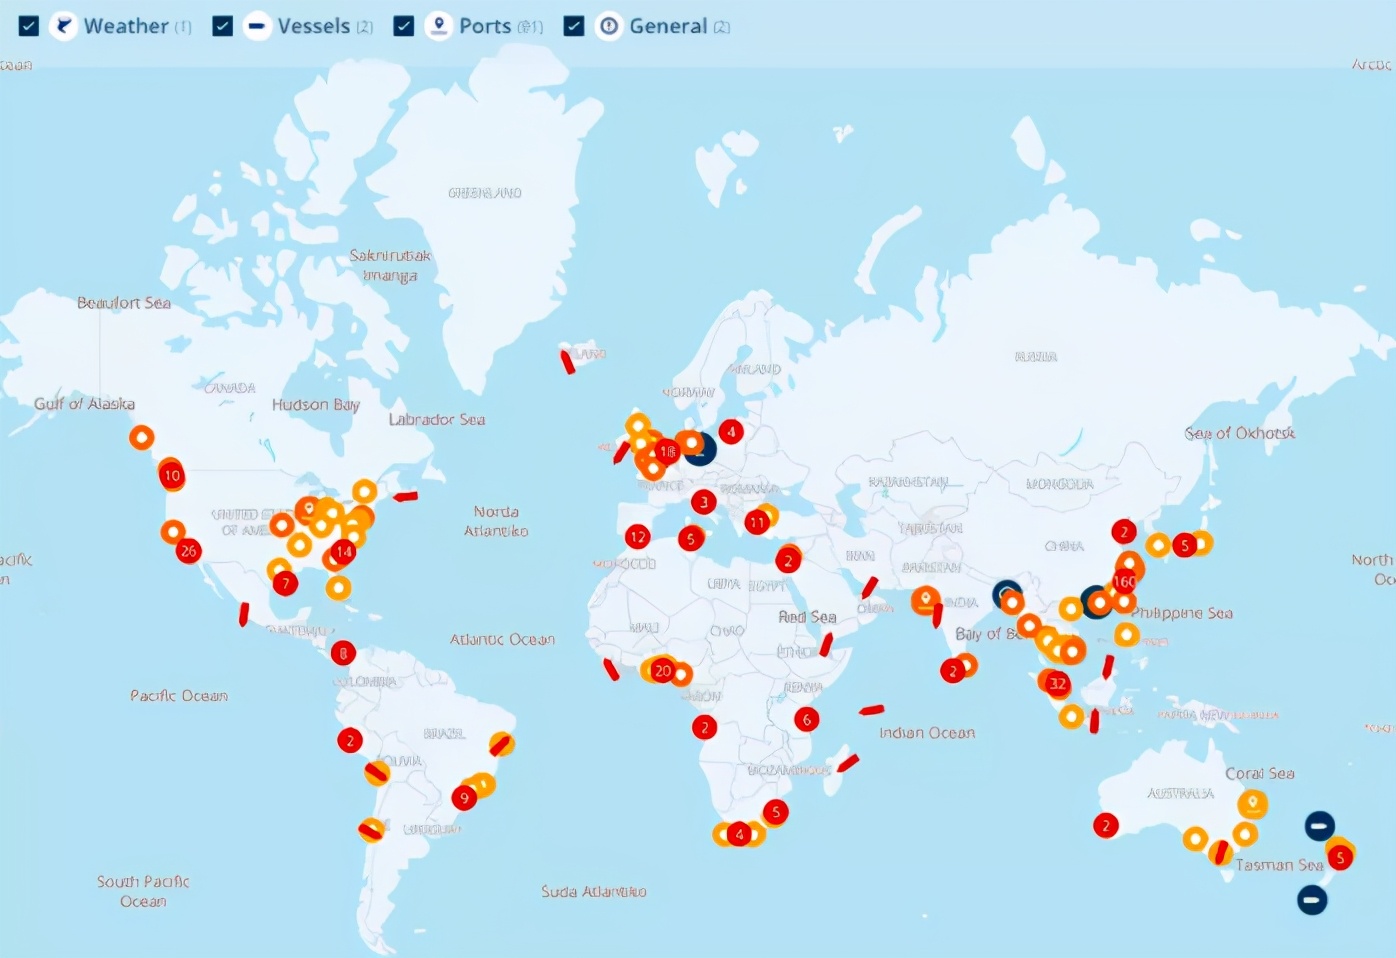1396x958 pixels.
Task: Click the red weather marker near Iceland
Action: click(x=568, y=362)
